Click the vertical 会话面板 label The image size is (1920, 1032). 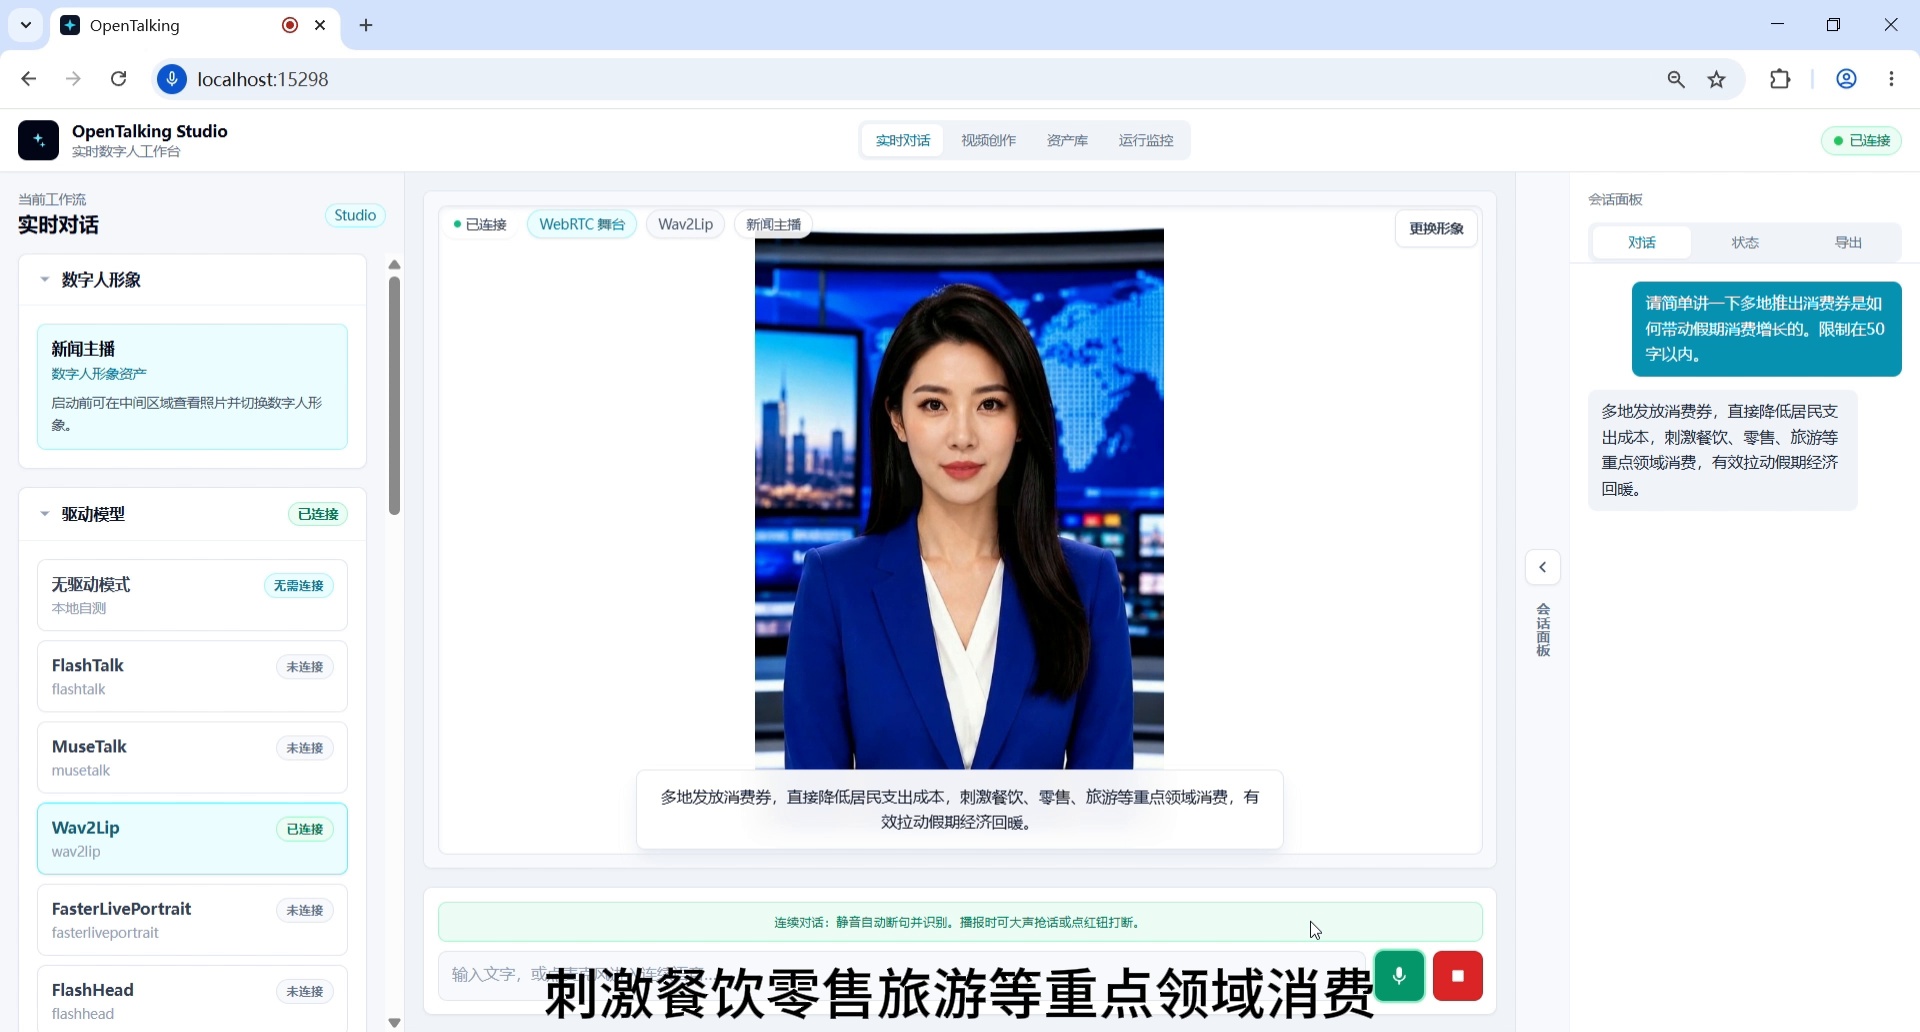point(1543,630)
